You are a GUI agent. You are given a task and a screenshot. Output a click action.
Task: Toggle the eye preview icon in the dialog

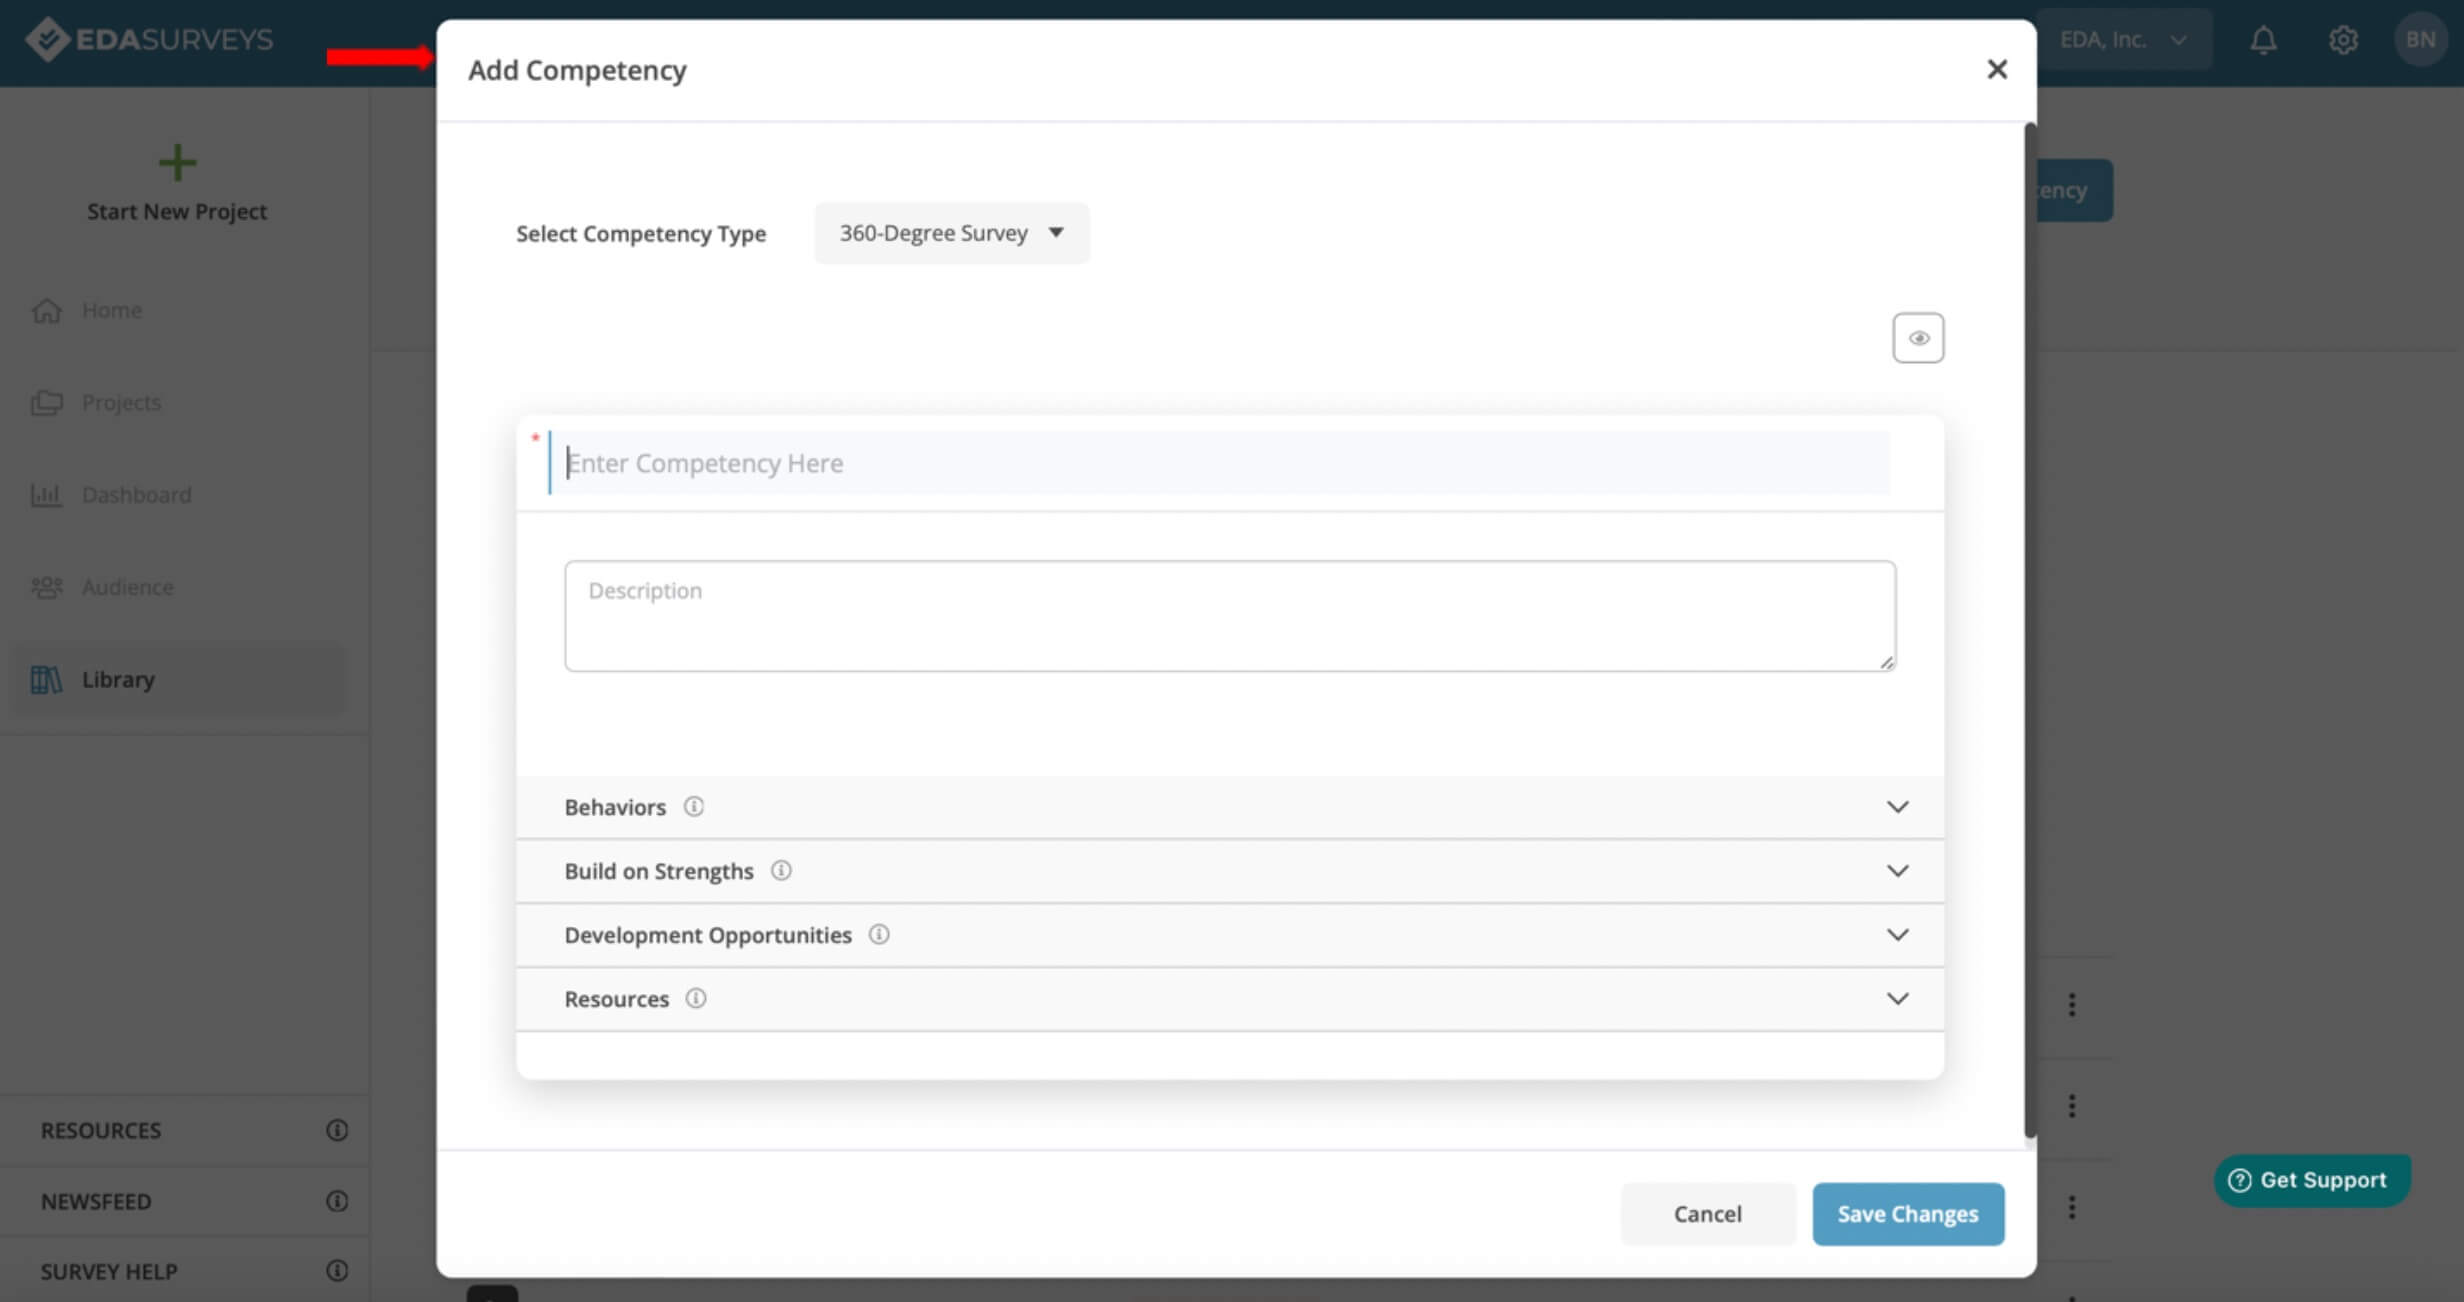[1917, 338]
